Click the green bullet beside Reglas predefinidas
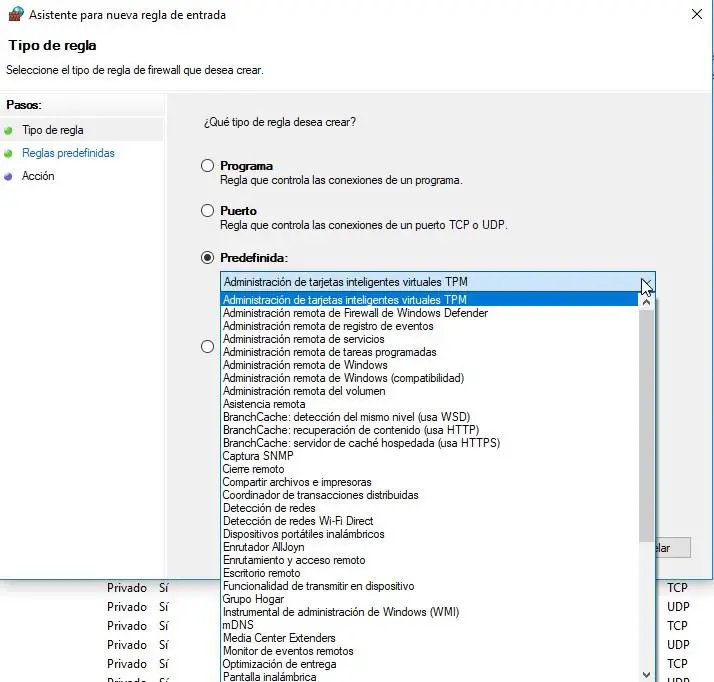This screenshot has height=682, width=714. point(8,153)
